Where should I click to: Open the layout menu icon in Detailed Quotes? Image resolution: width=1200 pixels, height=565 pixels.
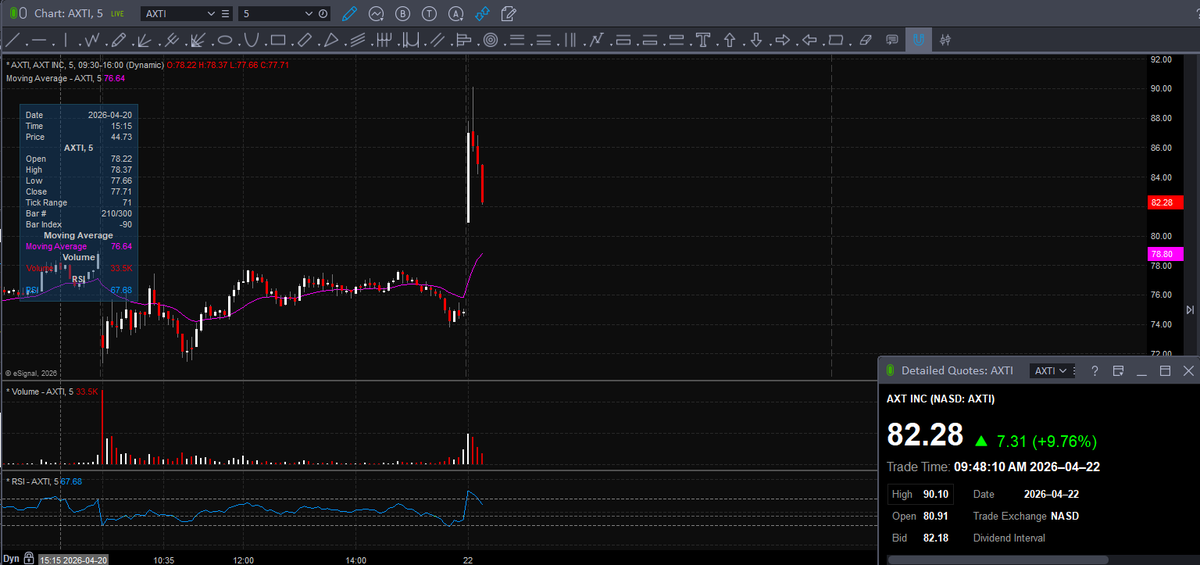click(x=1118, y=370)
